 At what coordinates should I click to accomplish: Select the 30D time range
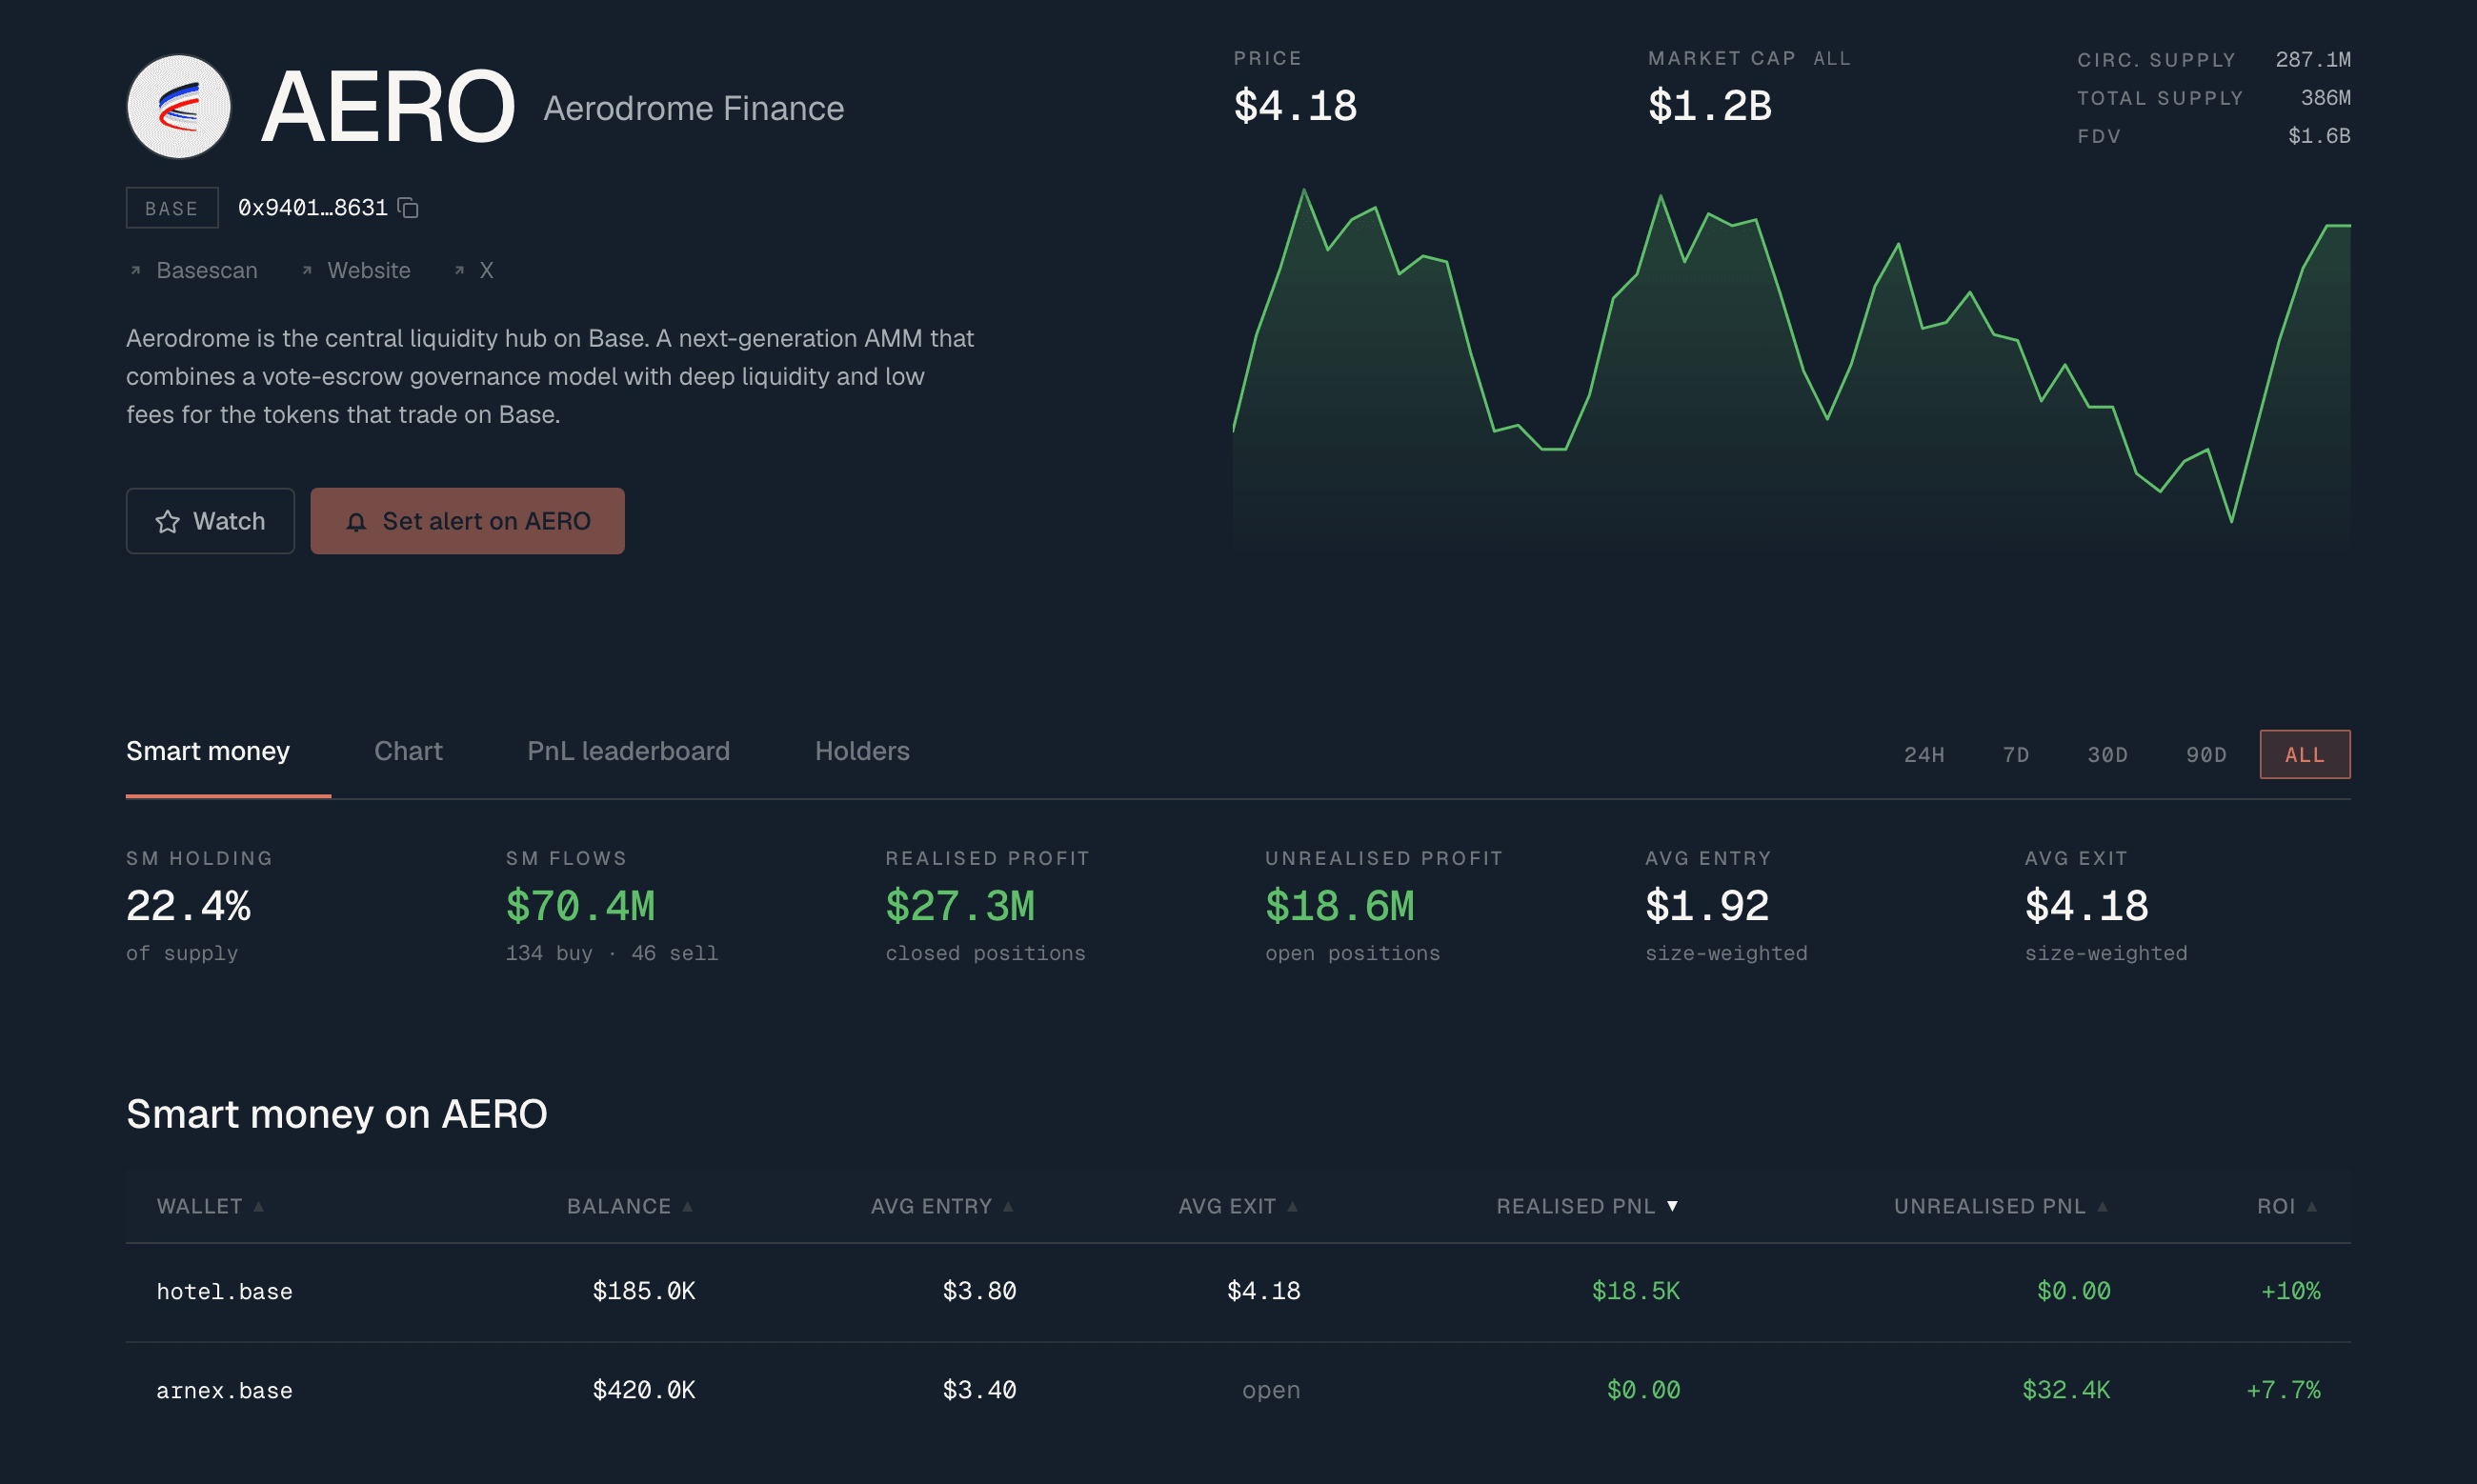pos(2107,755)
